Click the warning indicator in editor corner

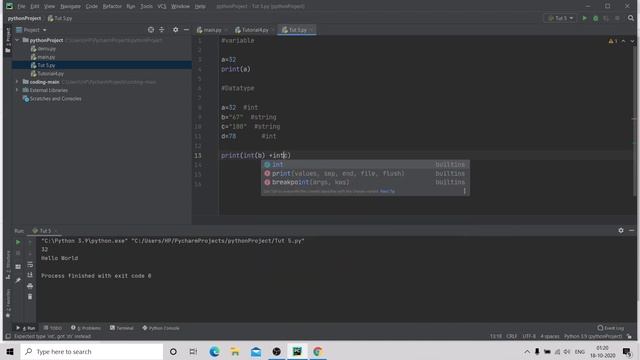(x=613, y=41)
